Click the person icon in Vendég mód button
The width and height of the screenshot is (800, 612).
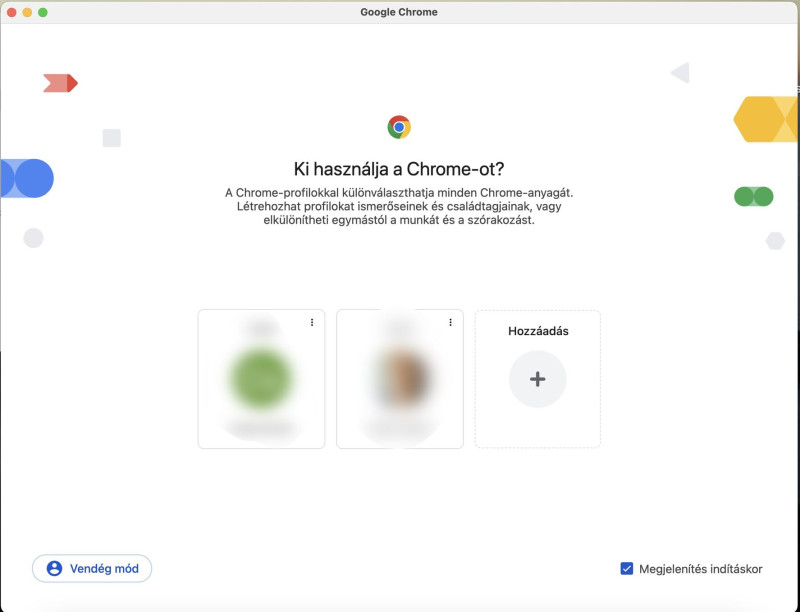coord(55,568)
